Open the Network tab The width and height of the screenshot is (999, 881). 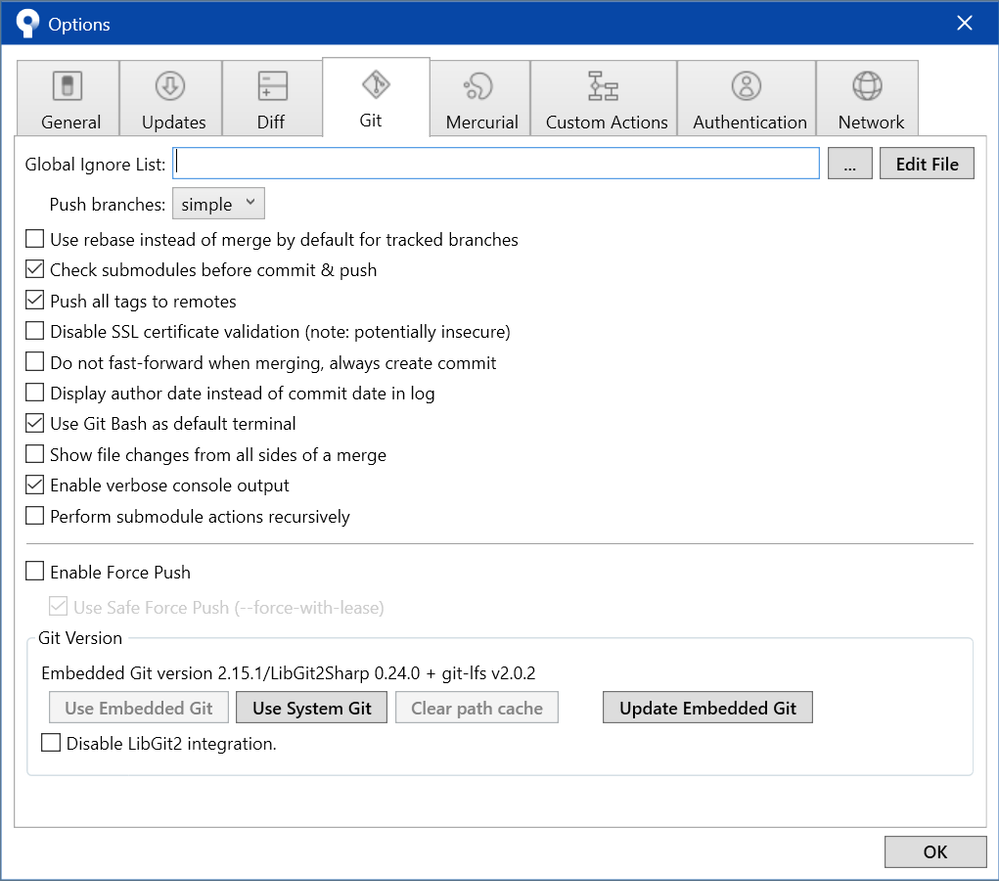click(867, 97)
